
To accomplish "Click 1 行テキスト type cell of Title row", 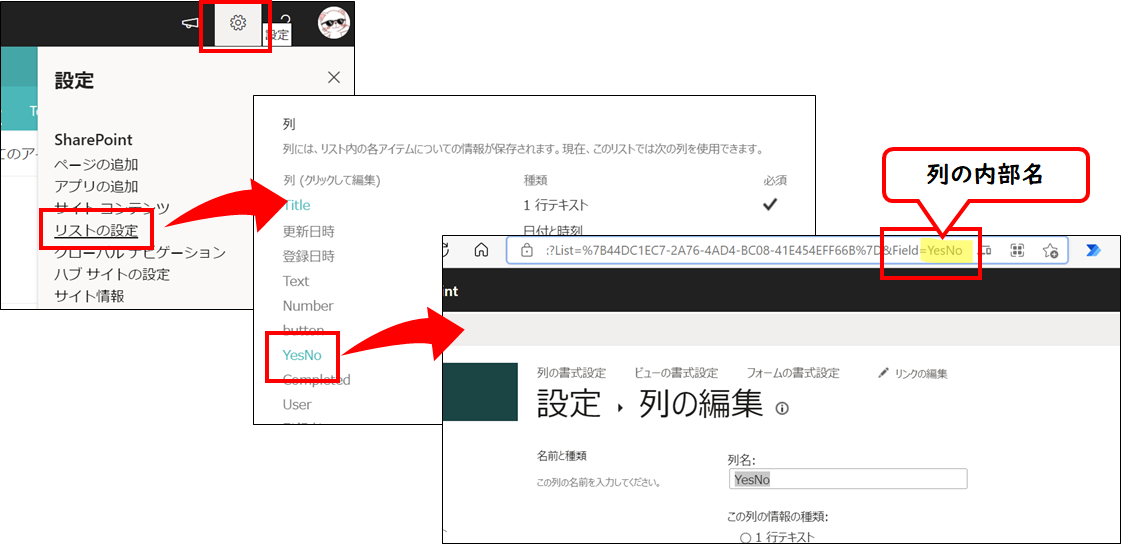I will (x=555, y=205).
